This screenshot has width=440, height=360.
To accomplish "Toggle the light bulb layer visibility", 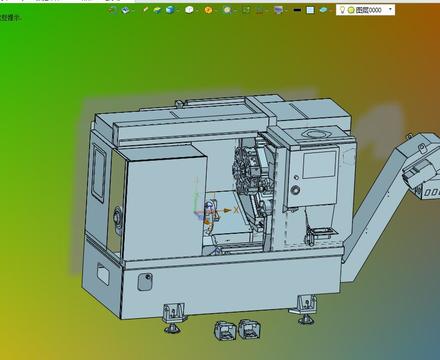I will [x=342, y=10].
